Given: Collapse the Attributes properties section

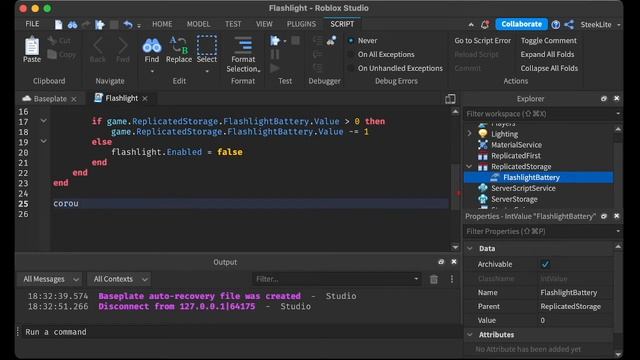Looking at the screenshot, I should [x=470, y=334].
